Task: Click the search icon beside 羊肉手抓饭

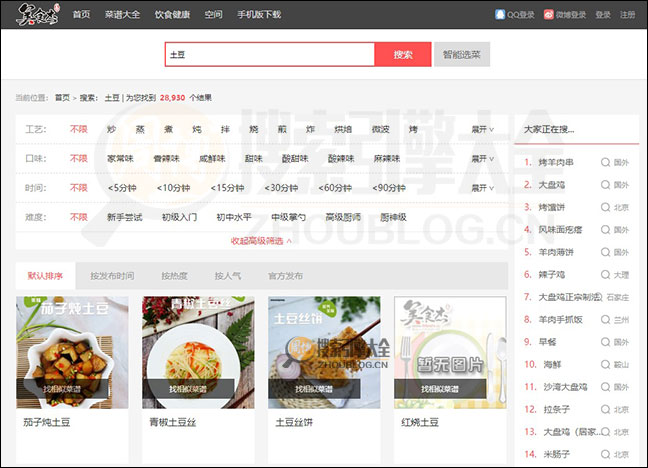Action: [605, 319]
